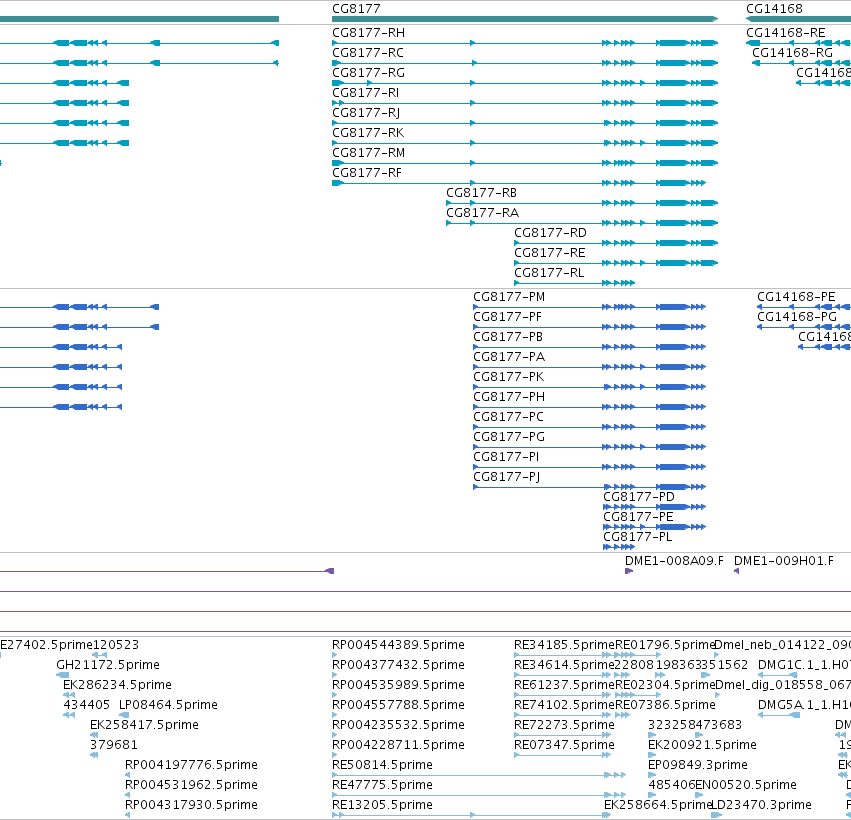
Task: Open protein CG8177-PJ
Action: point(506,477)
